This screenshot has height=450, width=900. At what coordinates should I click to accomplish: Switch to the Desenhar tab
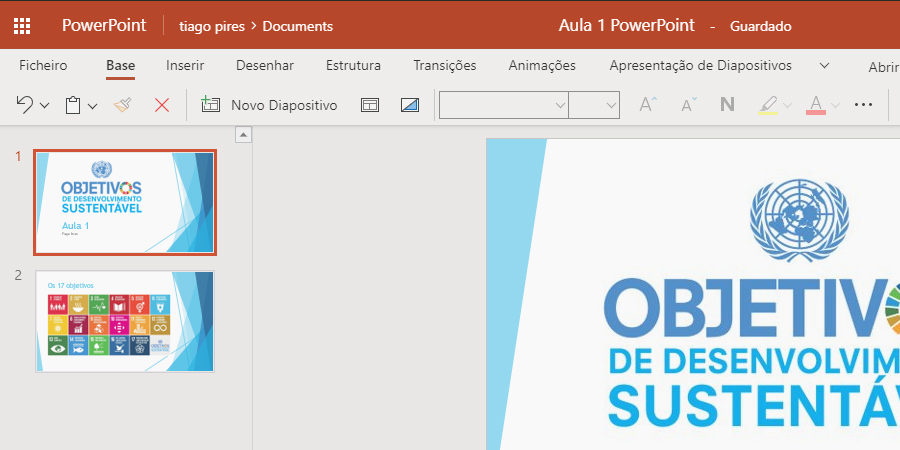[265, 65]
